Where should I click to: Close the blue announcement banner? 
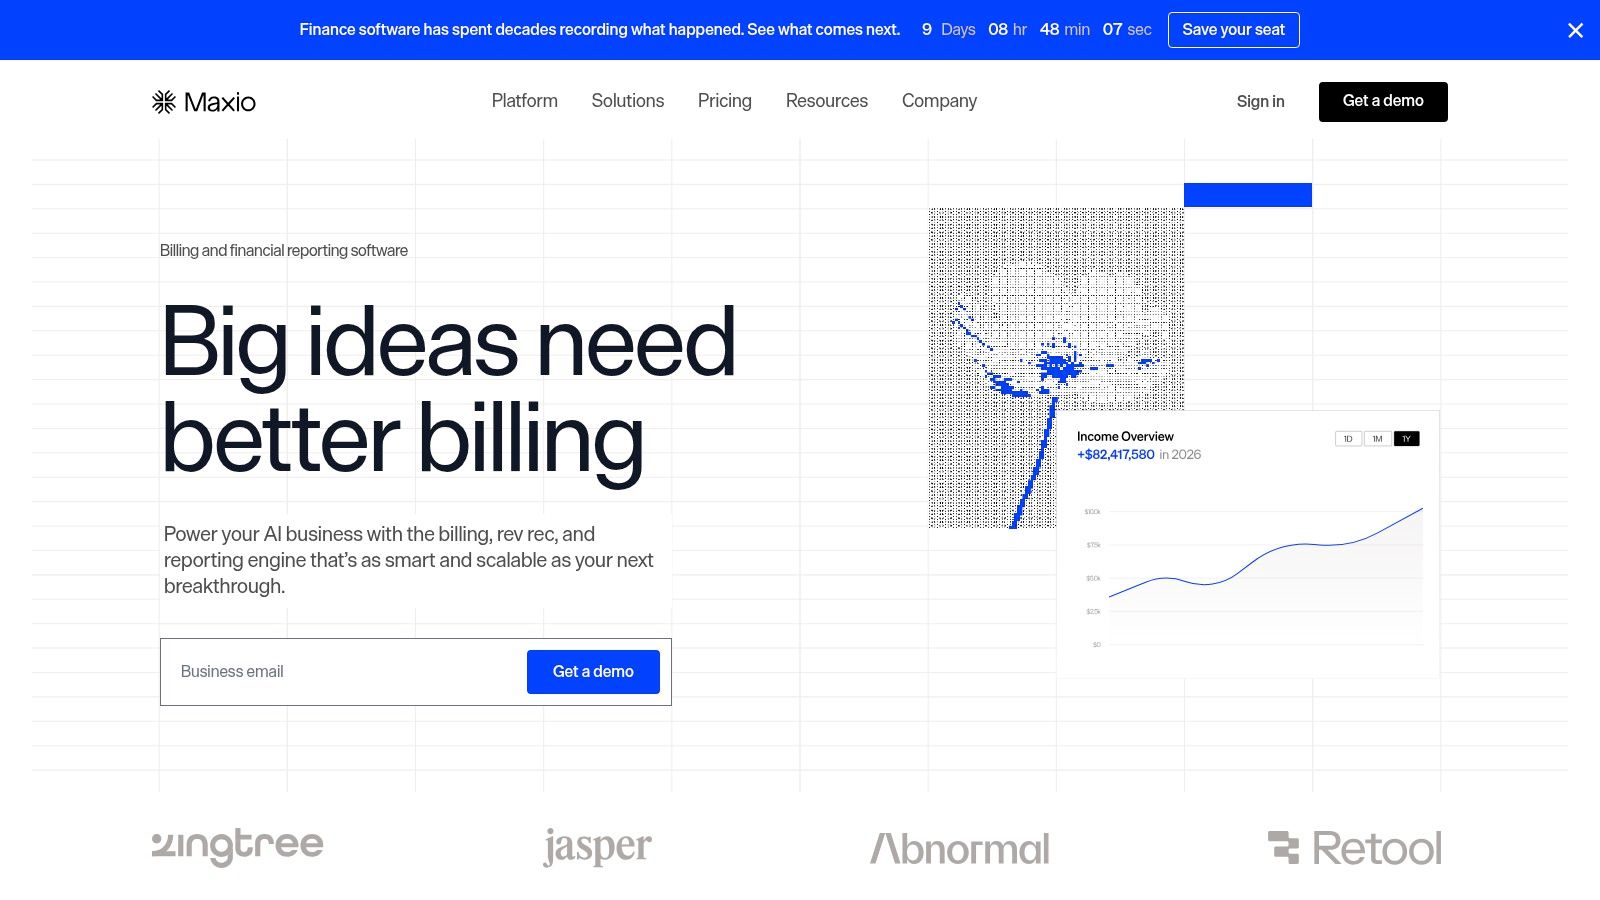[1575, 31]
